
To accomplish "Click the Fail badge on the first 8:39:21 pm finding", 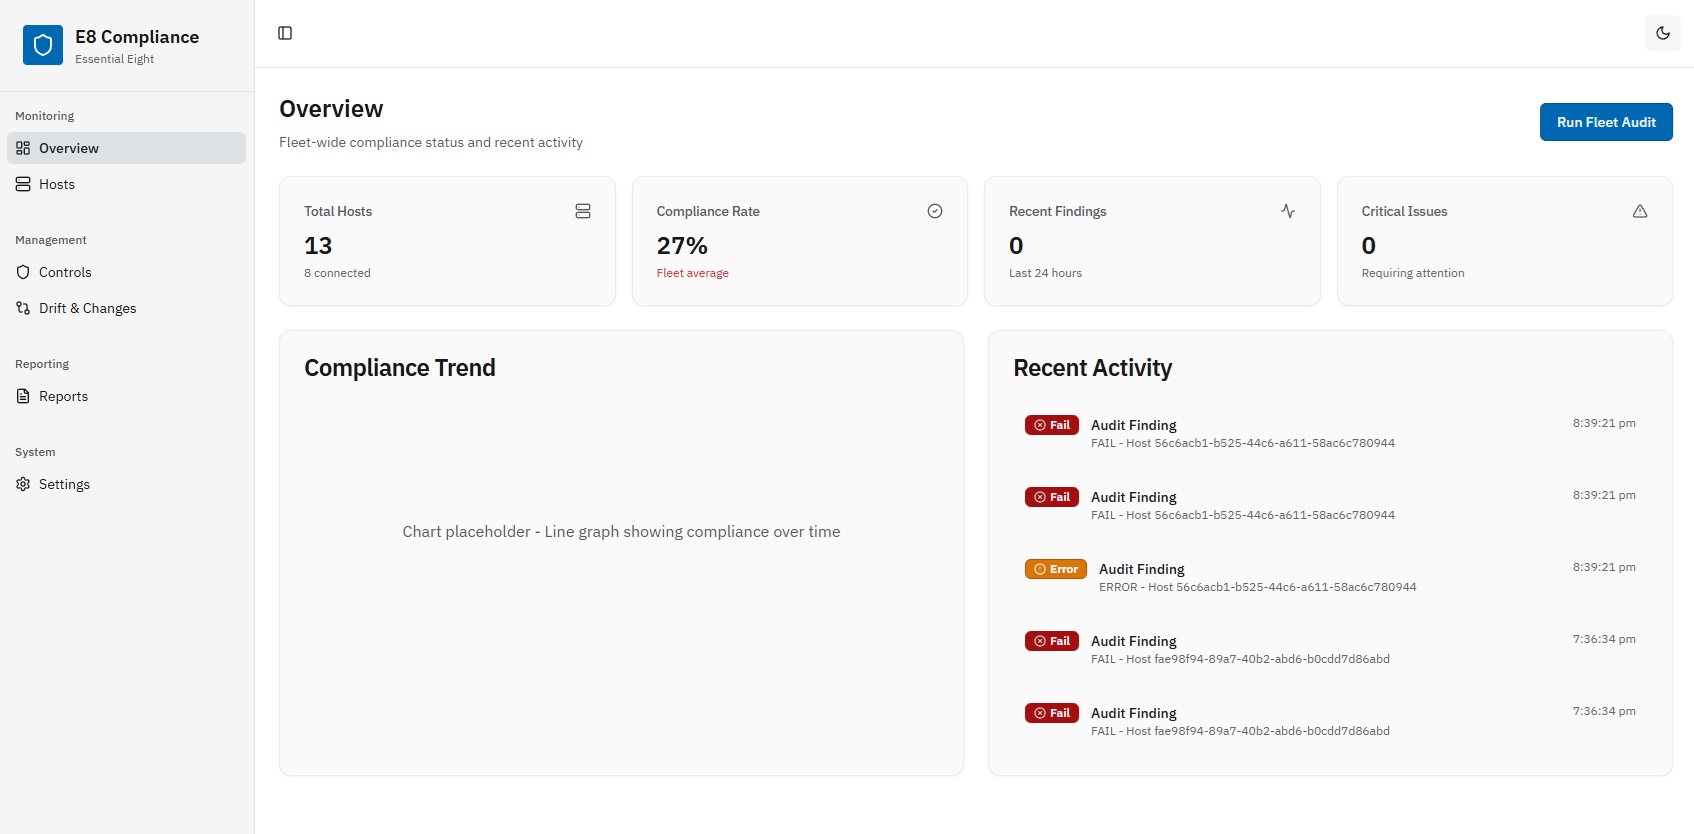I will pos(1052,425).
